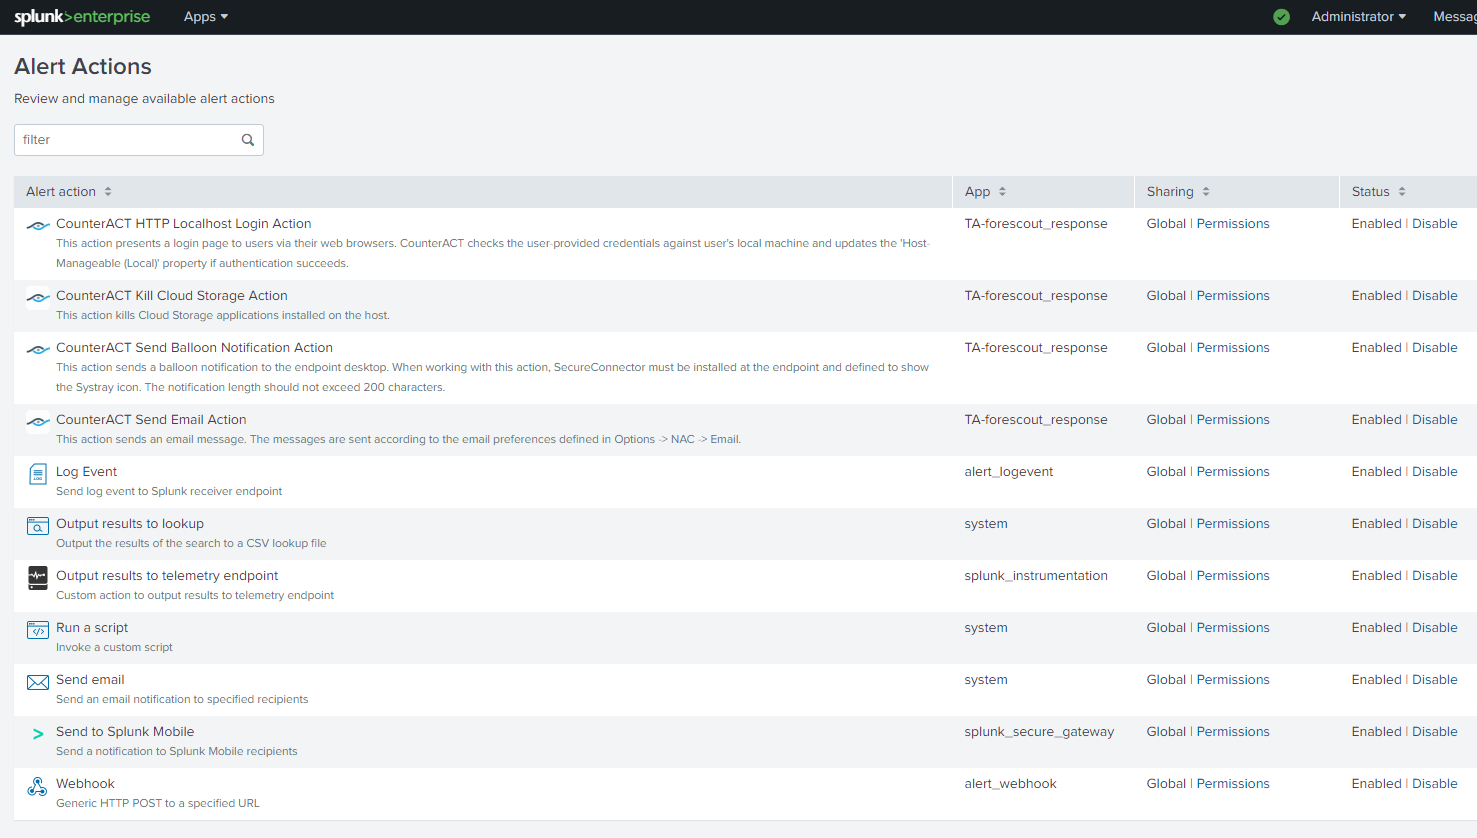Screen dimensions: 1477x838
Task: Click the Alert Actions page heading
Action: (x=83, y=66)
